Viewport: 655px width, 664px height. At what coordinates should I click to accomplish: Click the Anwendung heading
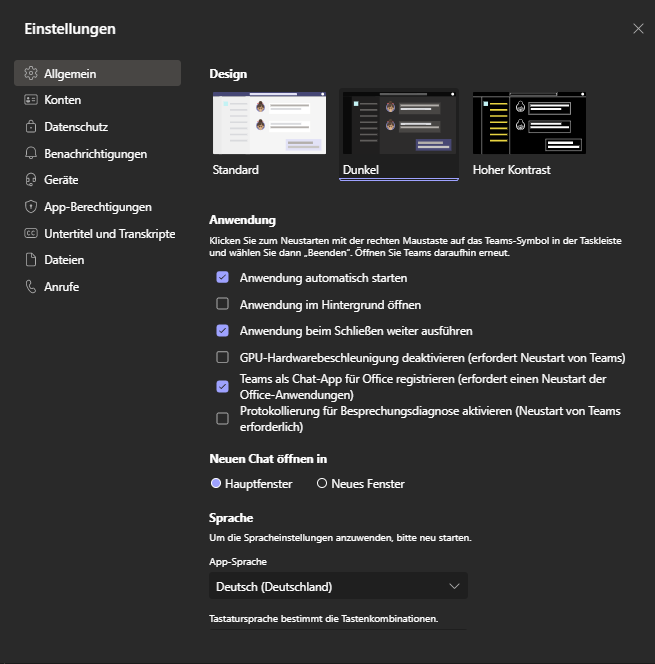pos(242,220)
